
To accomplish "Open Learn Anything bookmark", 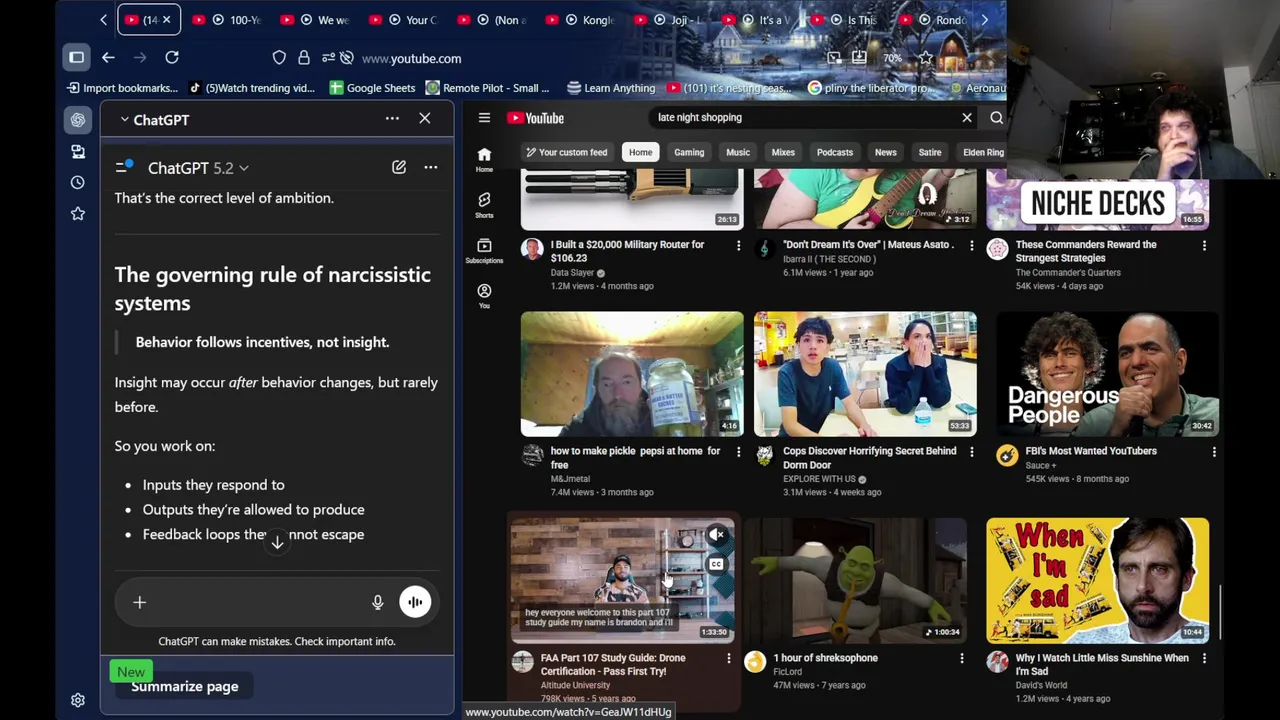I will [611, 88].
